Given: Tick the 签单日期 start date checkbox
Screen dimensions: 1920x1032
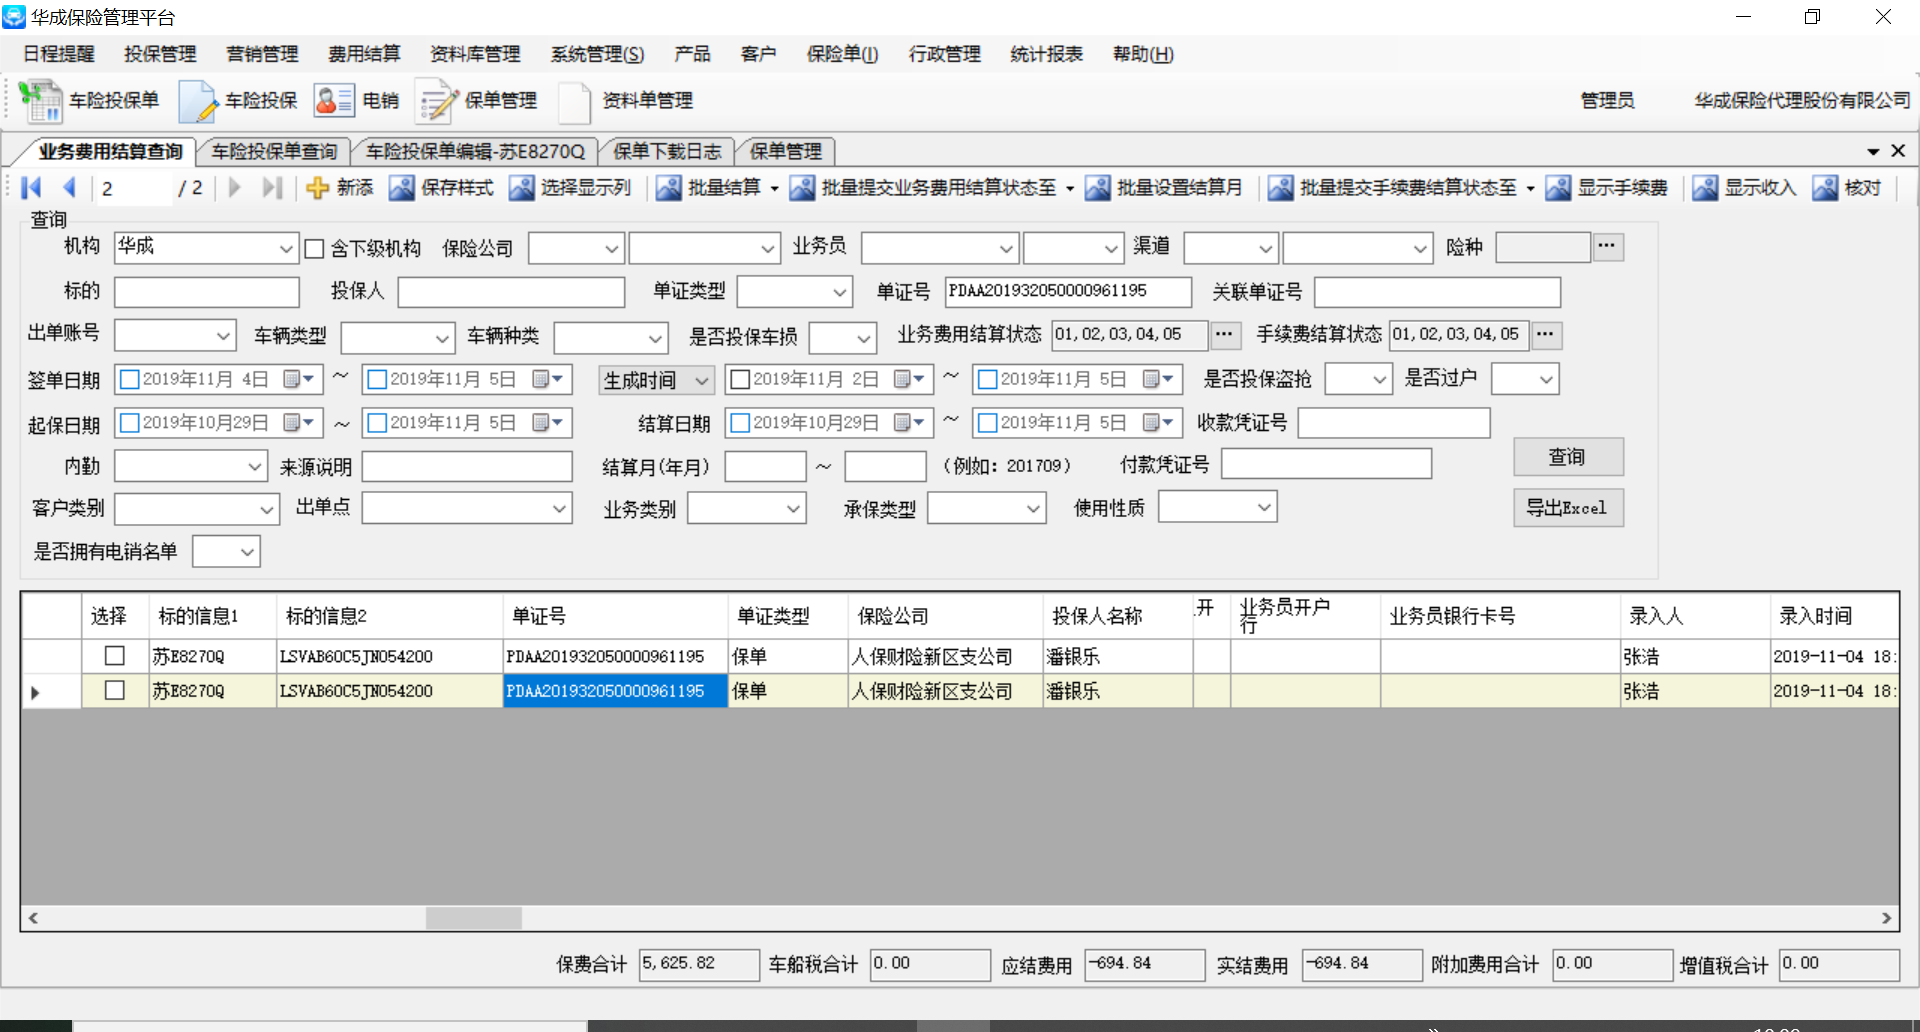Looking at the screenshot, I should click(x=129, y=380).
